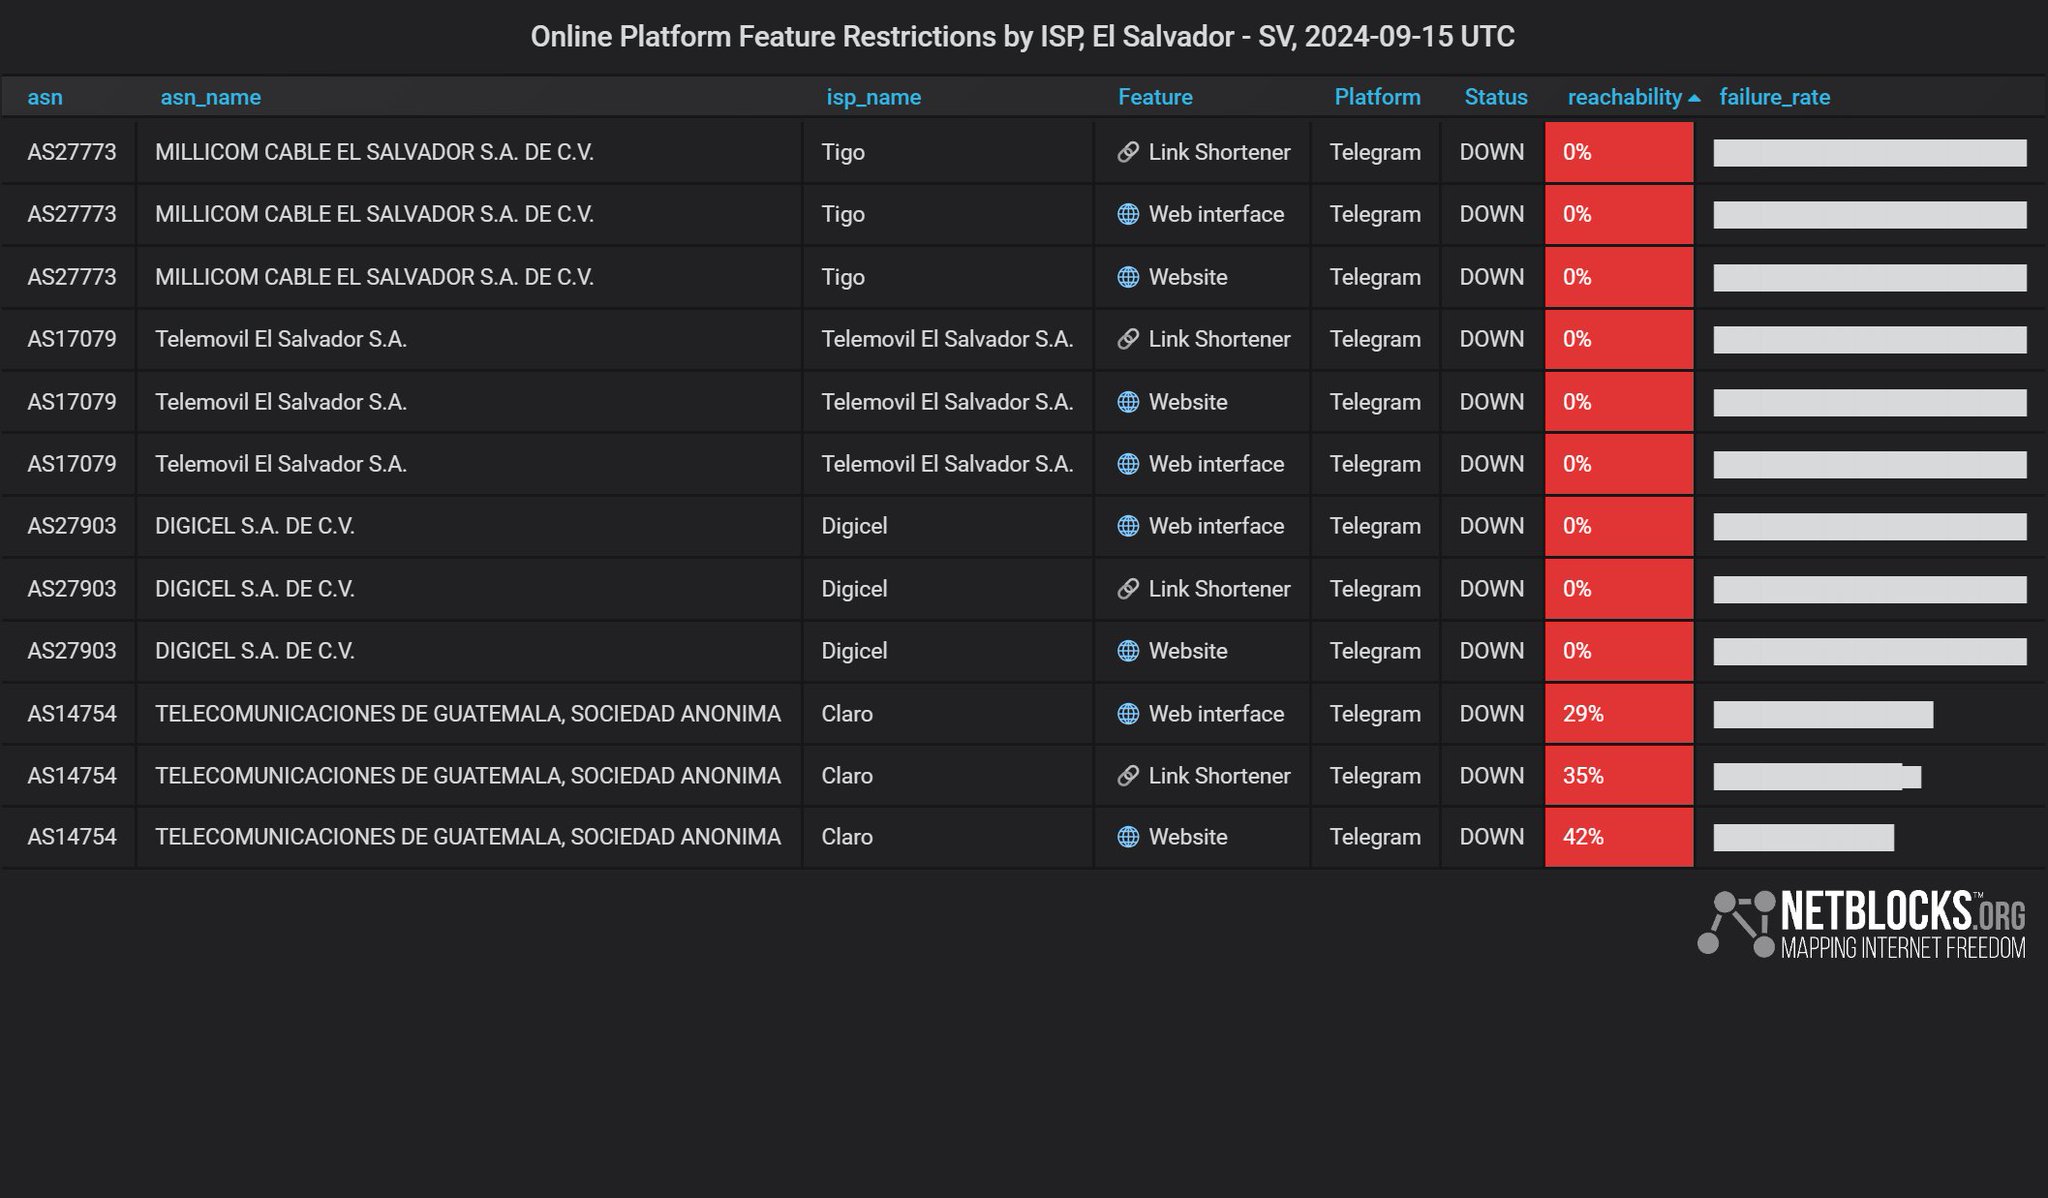Click the globe icon in the Tigo Web interface row
The height and width of the screenshot is (1198, 2048).
pyautogui.click(x=1128, y=214)
